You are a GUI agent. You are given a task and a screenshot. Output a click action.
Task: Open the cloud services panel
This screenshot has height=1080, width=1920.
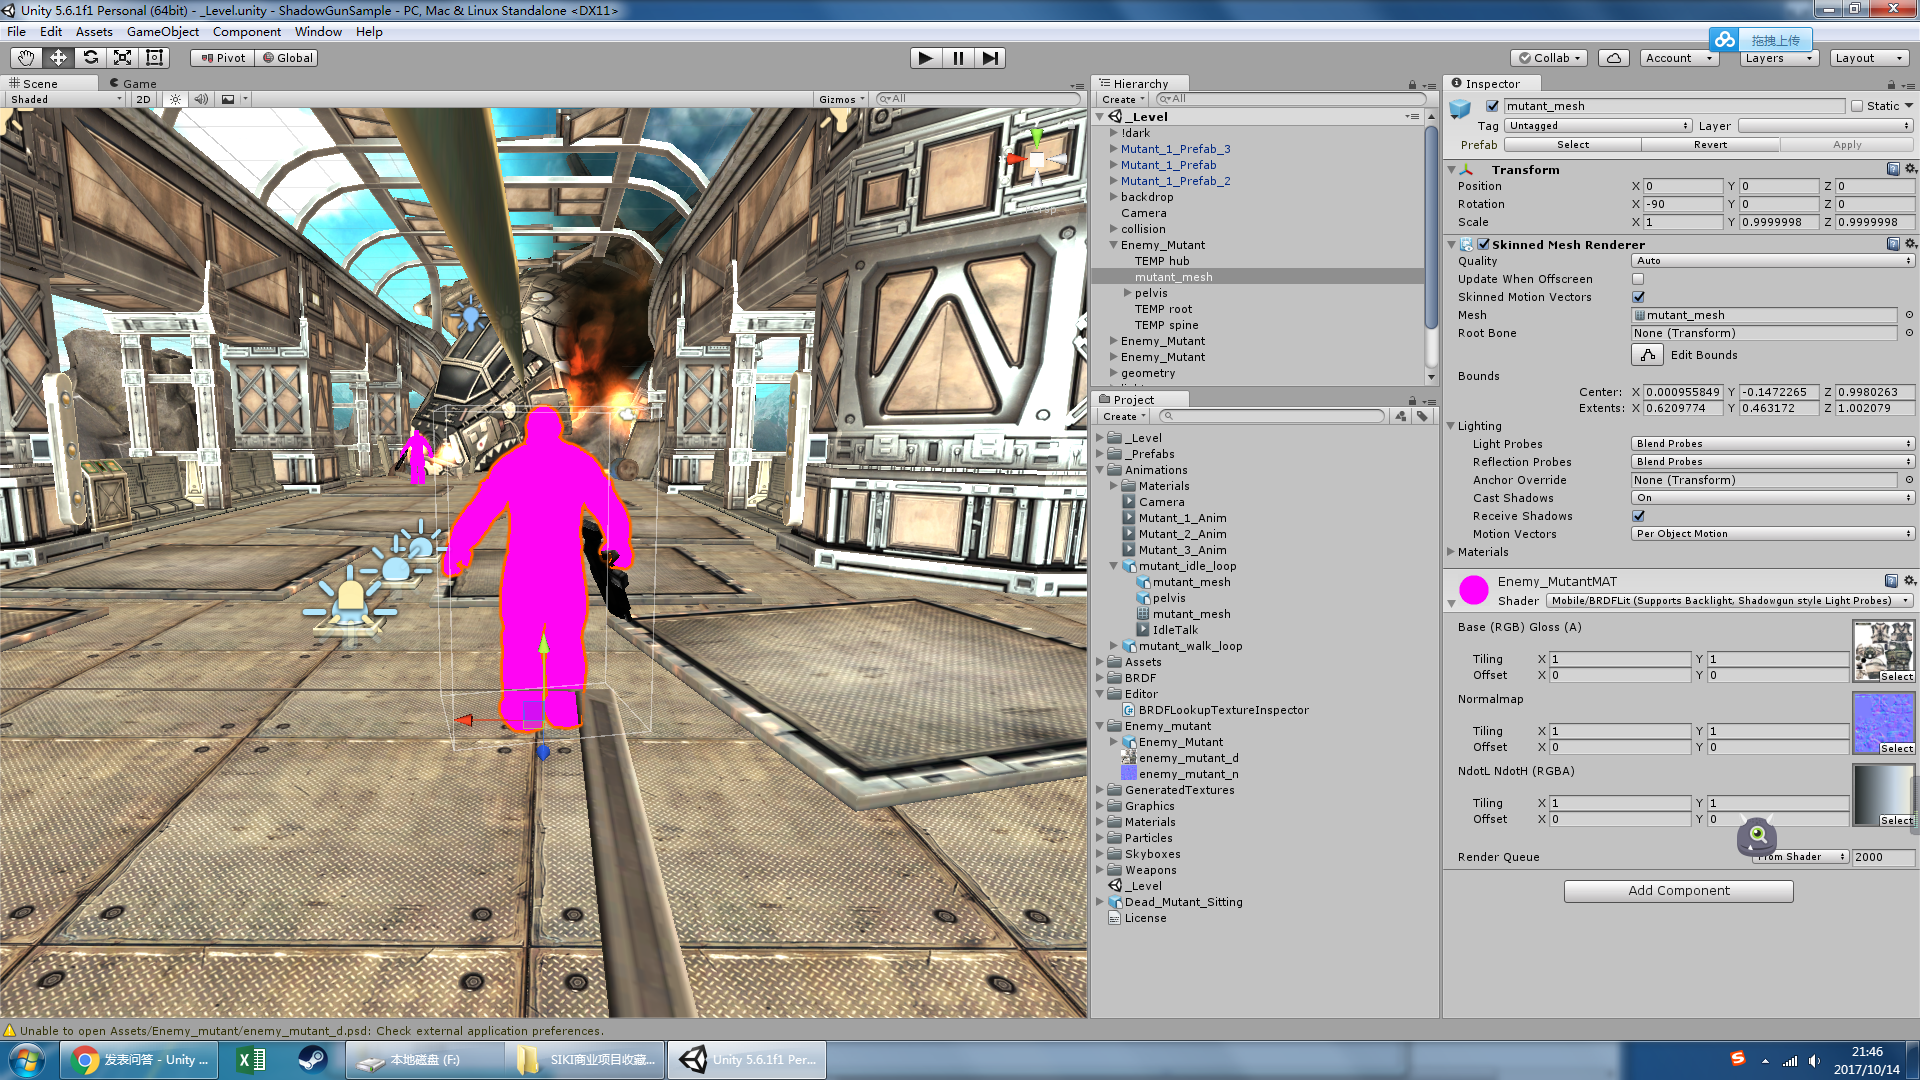click(x=1614, y=58)
